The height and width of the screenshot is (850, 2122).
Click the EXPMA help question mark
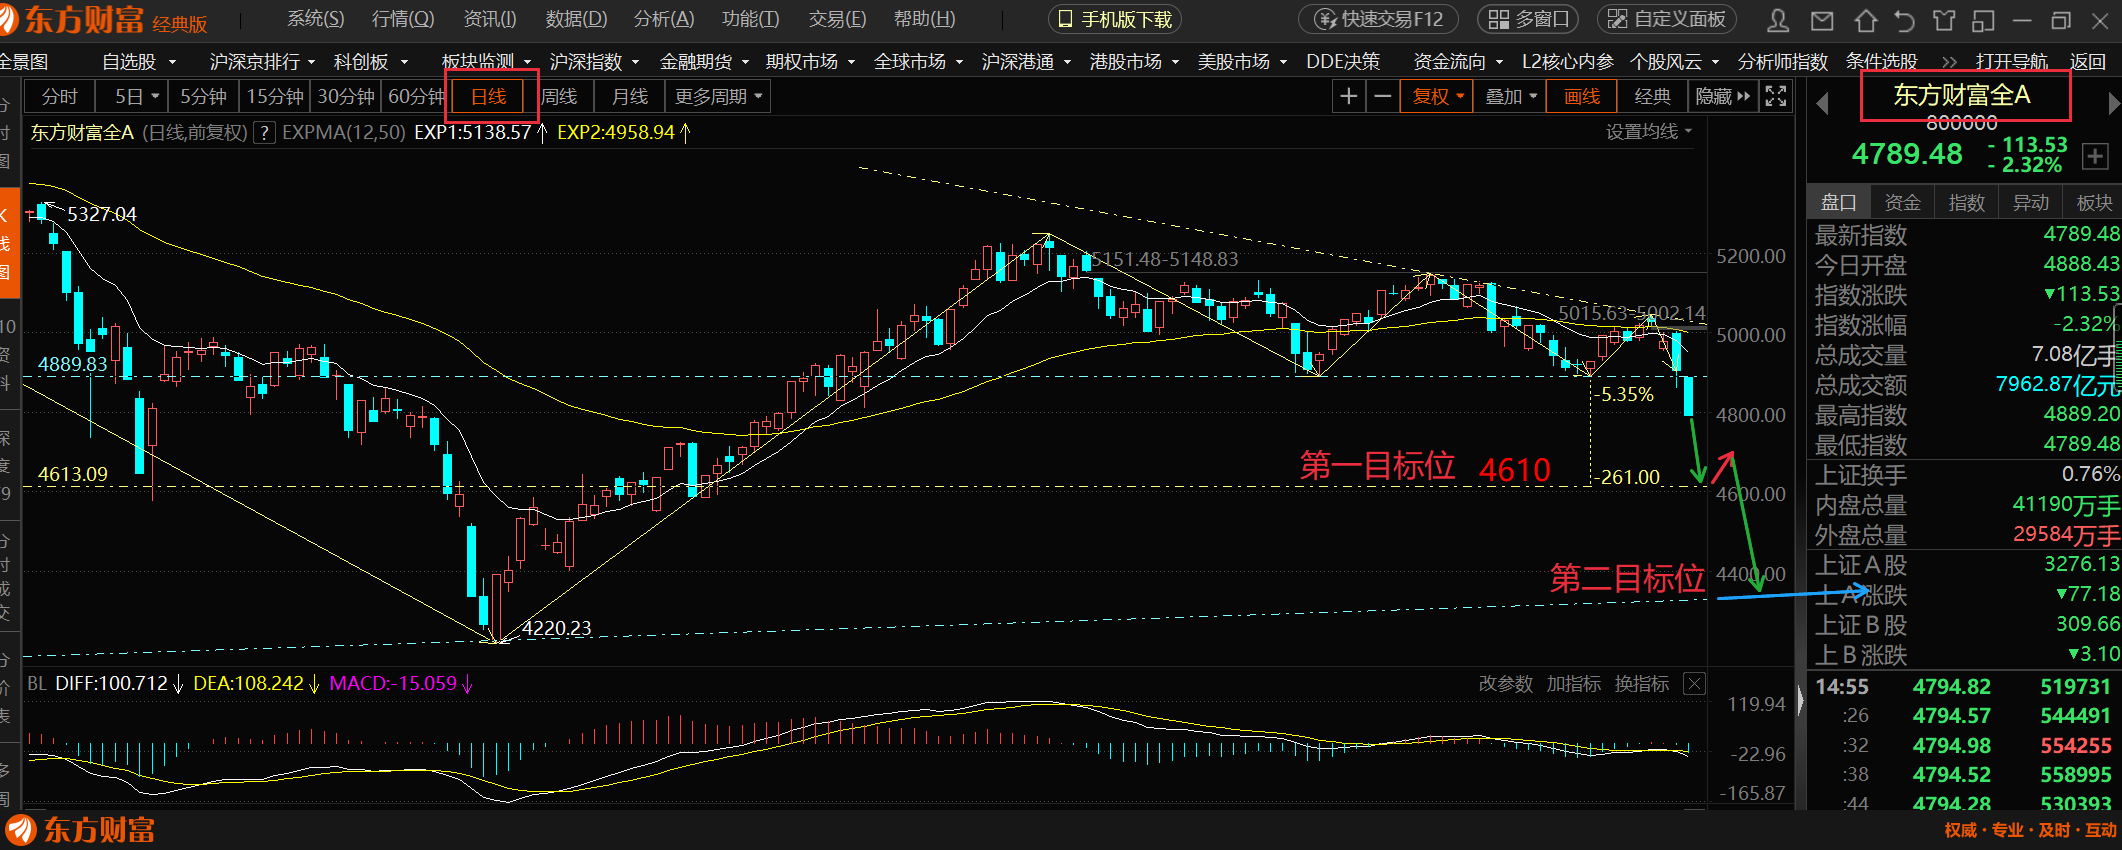[x=264, y=133]
